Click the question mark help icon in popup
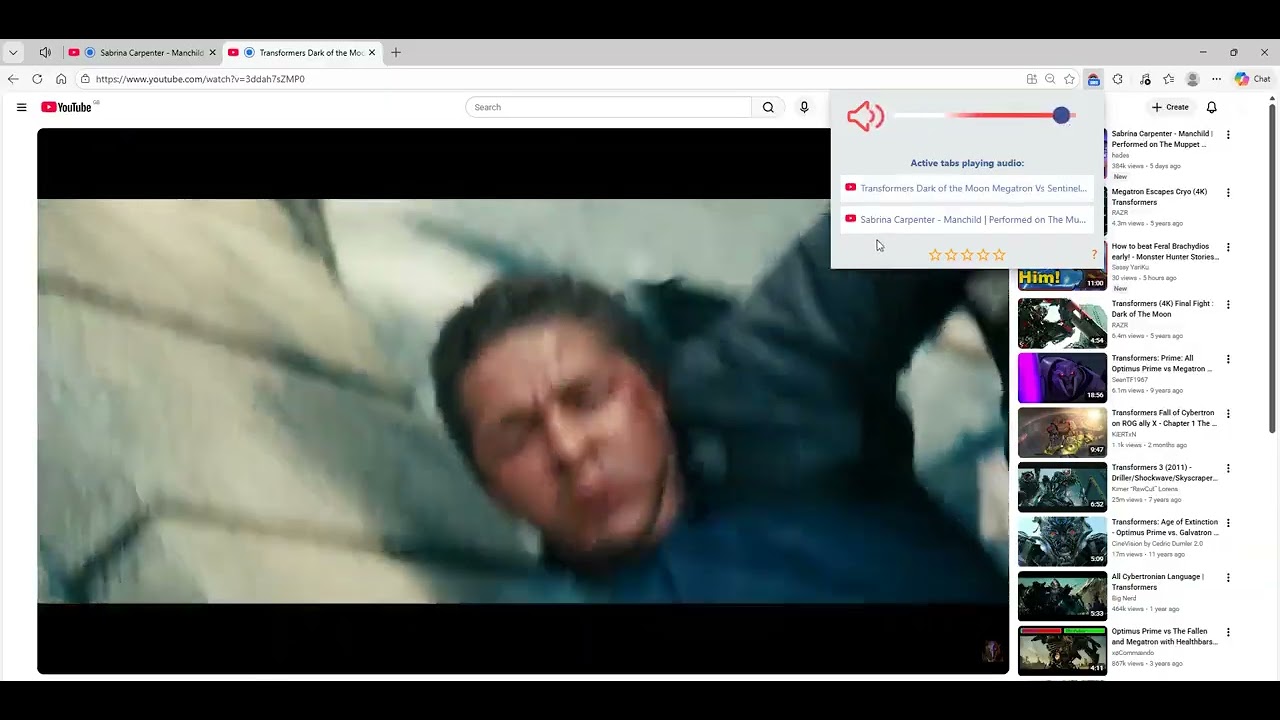This screenshot has height=720, width=1280. pyautogui.click(x=1094, y=255)
